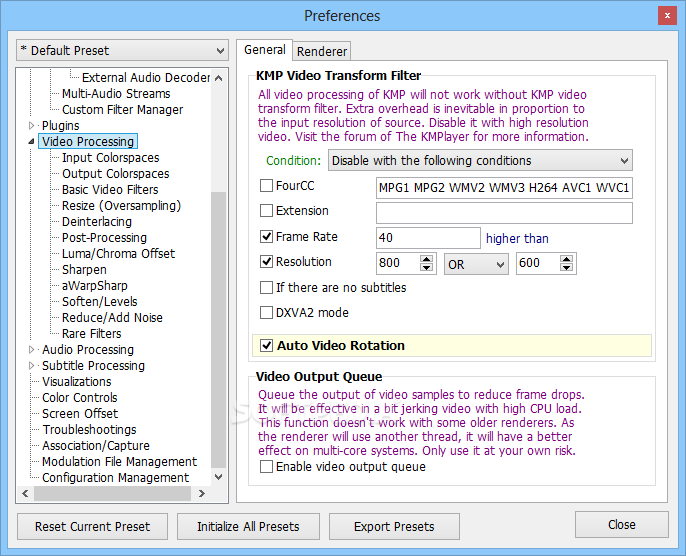
Task: Open Rare Filters tree item
Action: pos(91,334)
